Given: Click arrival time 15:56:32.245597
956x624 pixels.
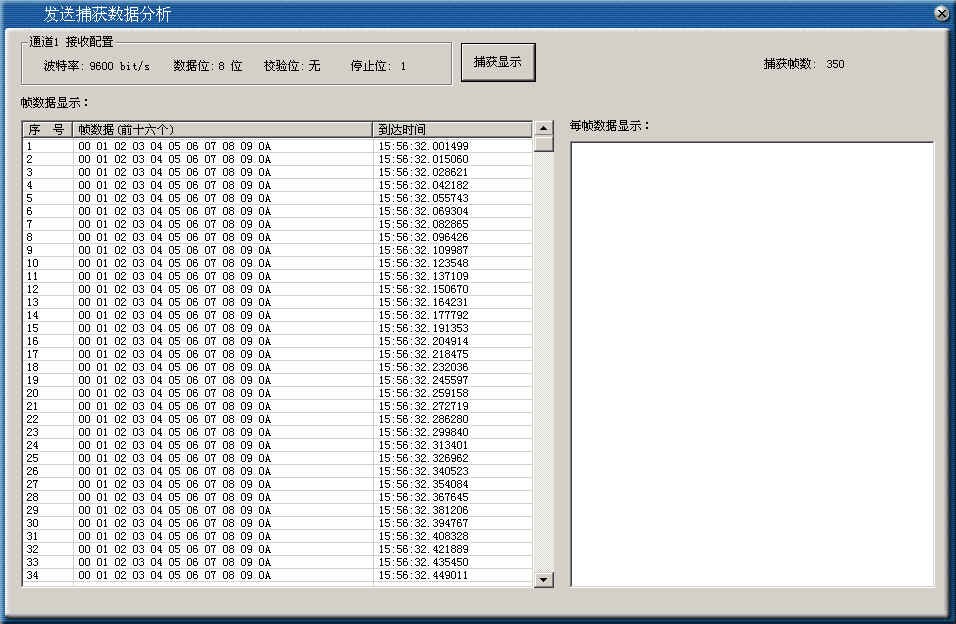Looking at the screenshot, I should [424, 380].
